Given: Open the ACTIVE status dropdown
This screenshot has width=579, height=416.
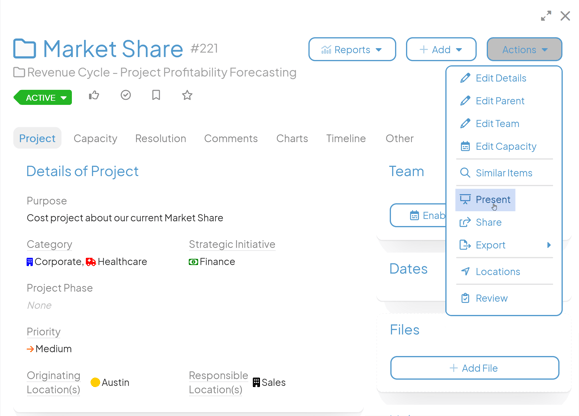Looking at the screenshot, I should coord(43,97).
